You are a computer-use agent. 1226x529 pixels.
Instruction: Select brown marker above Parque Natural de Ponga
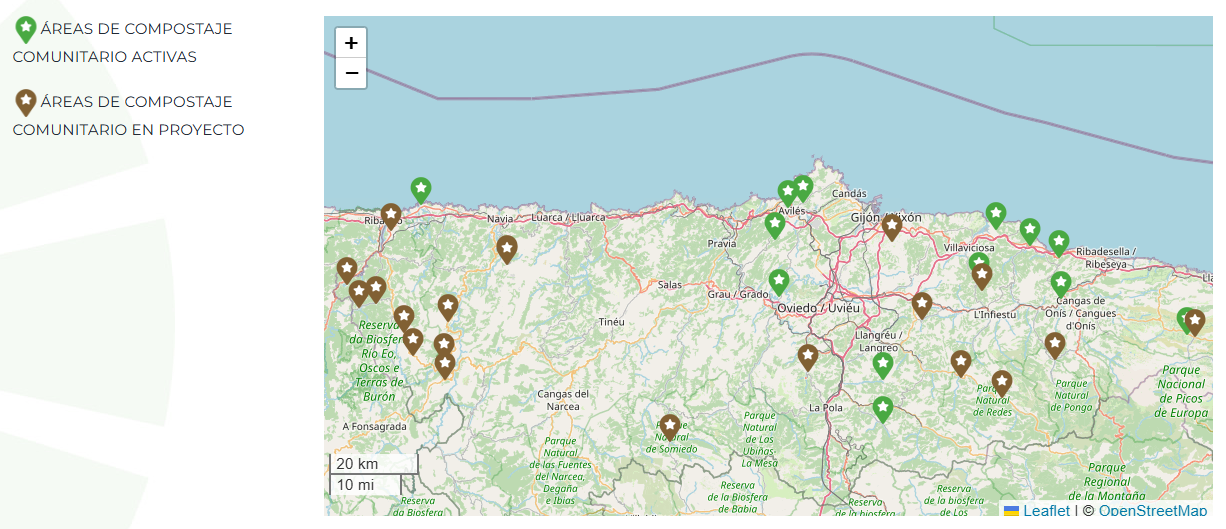[1055, 344]
